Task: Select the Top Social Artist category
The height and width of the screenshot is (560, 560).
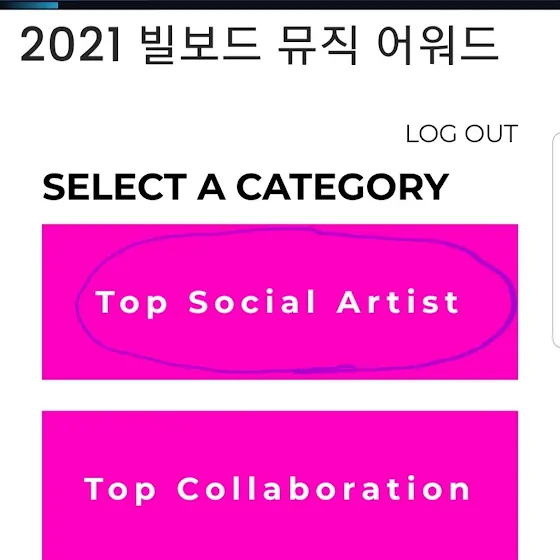Action: [280, 302]
